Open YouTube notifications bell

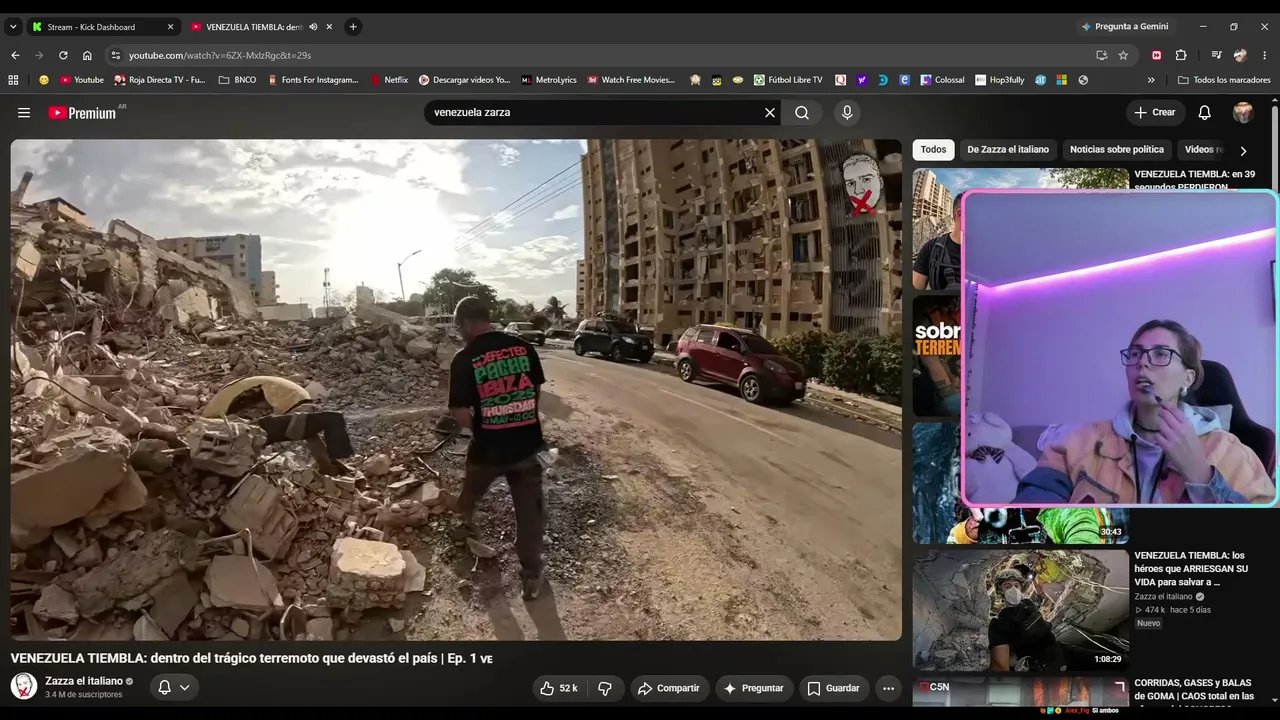click(x=1205, y=113)
